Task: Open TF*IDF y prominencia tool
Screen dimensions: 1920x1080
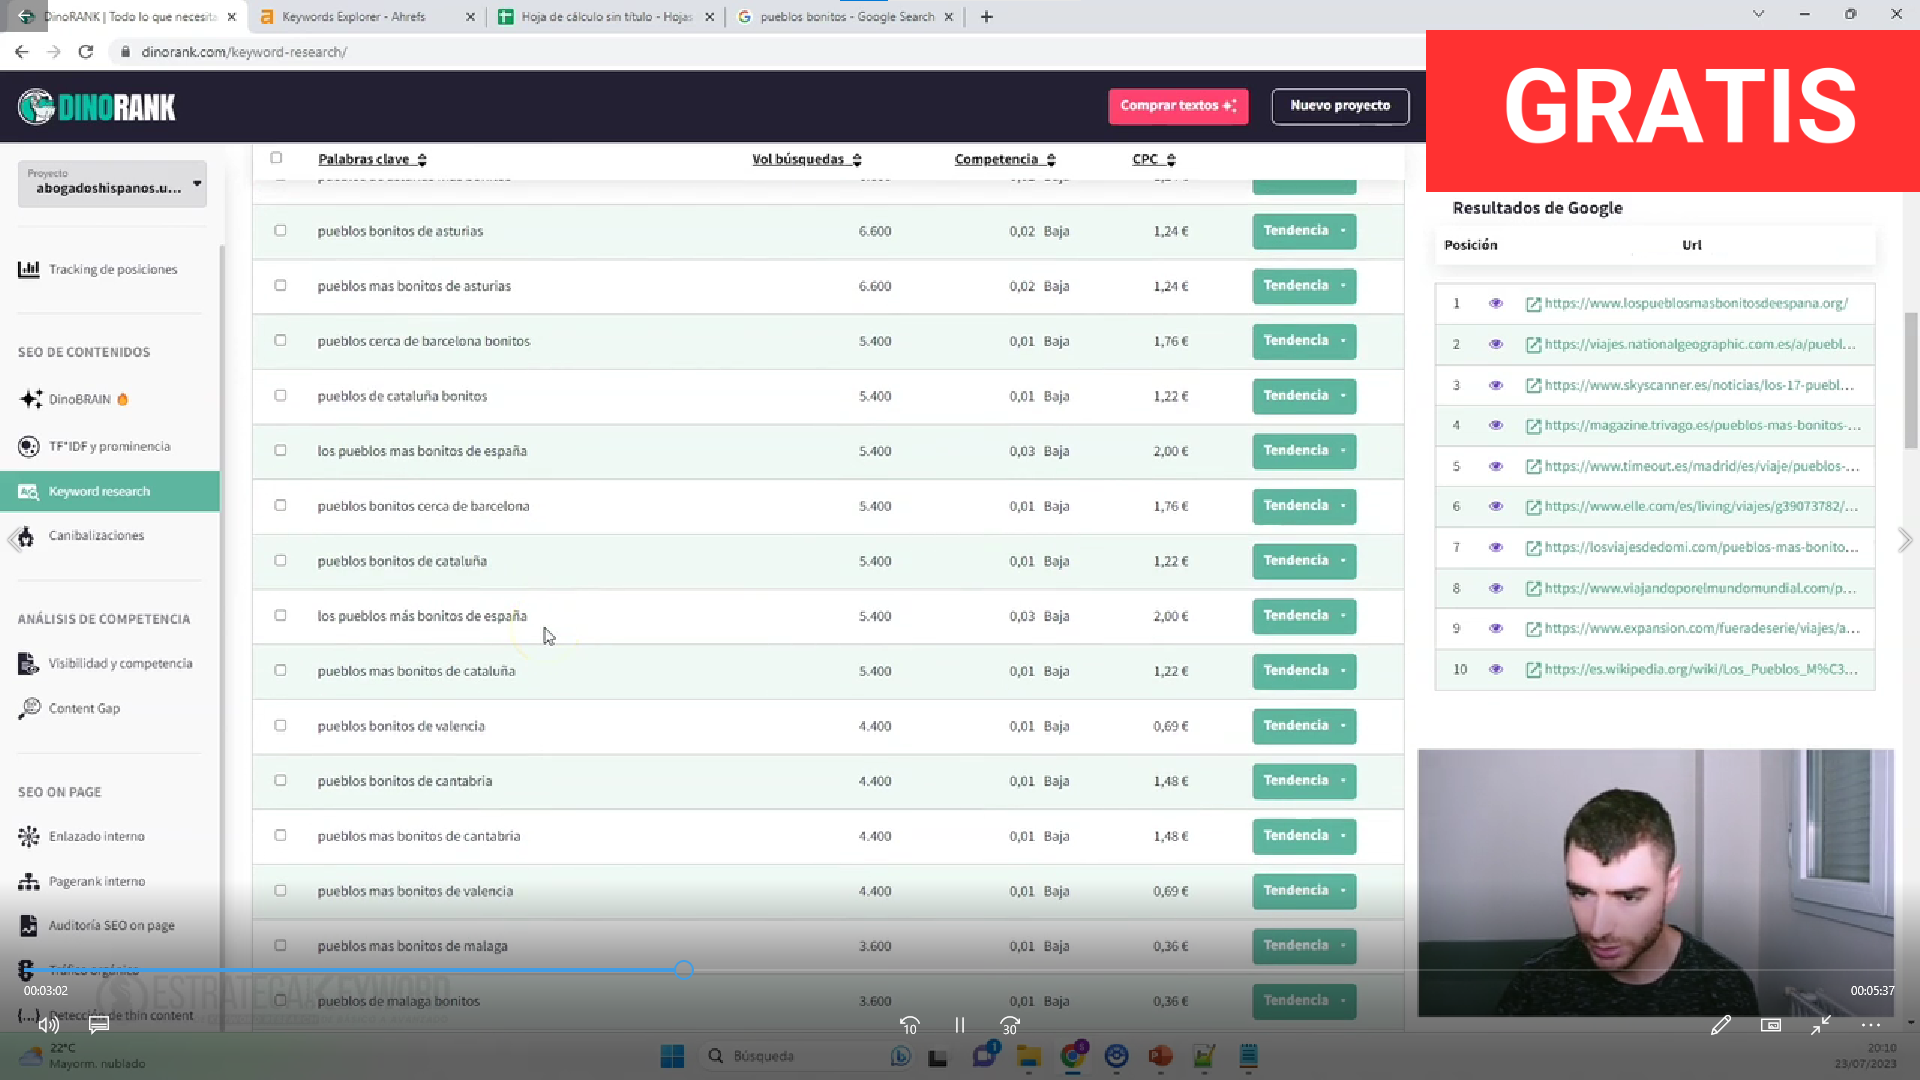Action: click(x=95, y=446)
